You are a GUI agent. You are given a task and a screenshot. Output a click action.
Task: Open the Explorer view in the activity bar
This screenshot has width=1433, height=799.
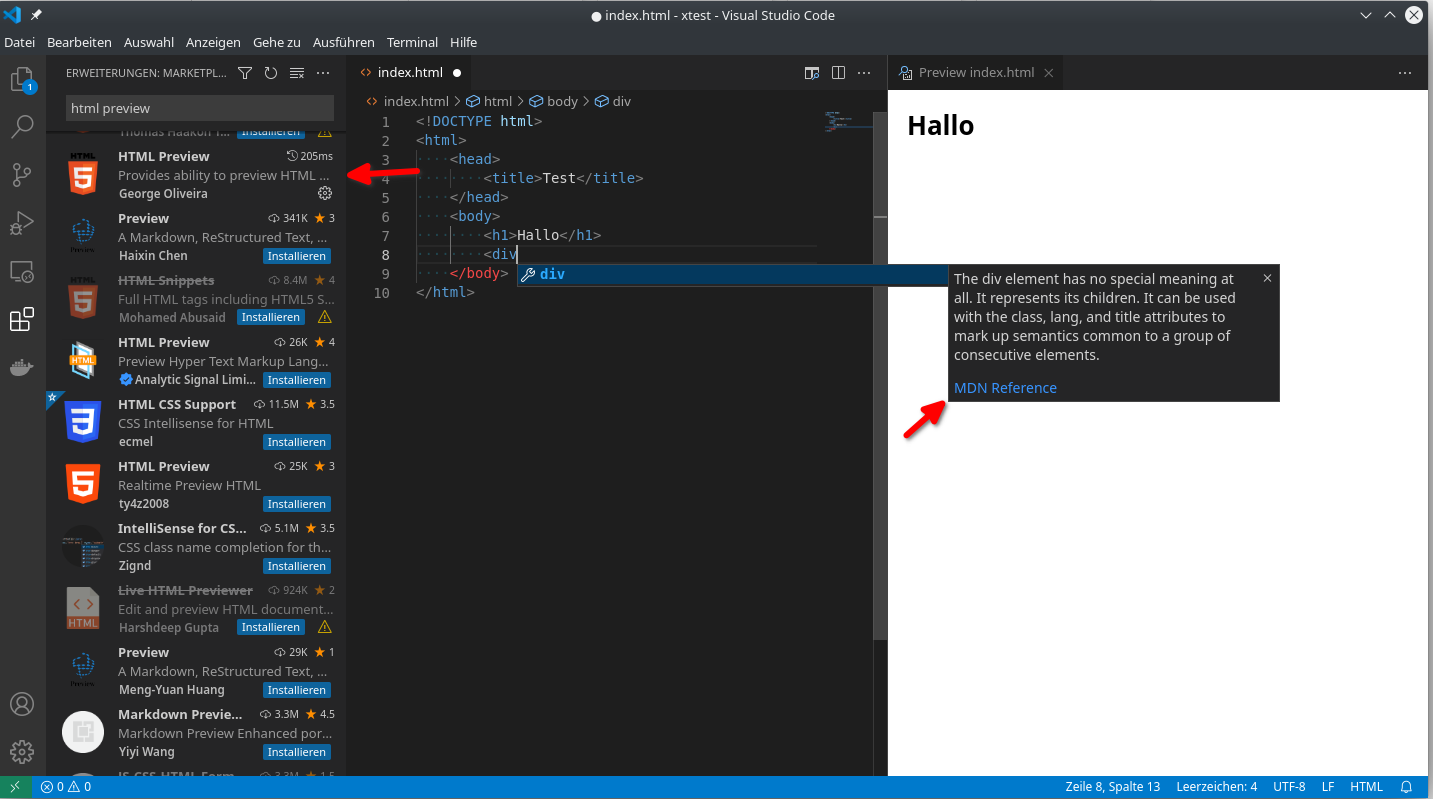click(x=22, y=79)
